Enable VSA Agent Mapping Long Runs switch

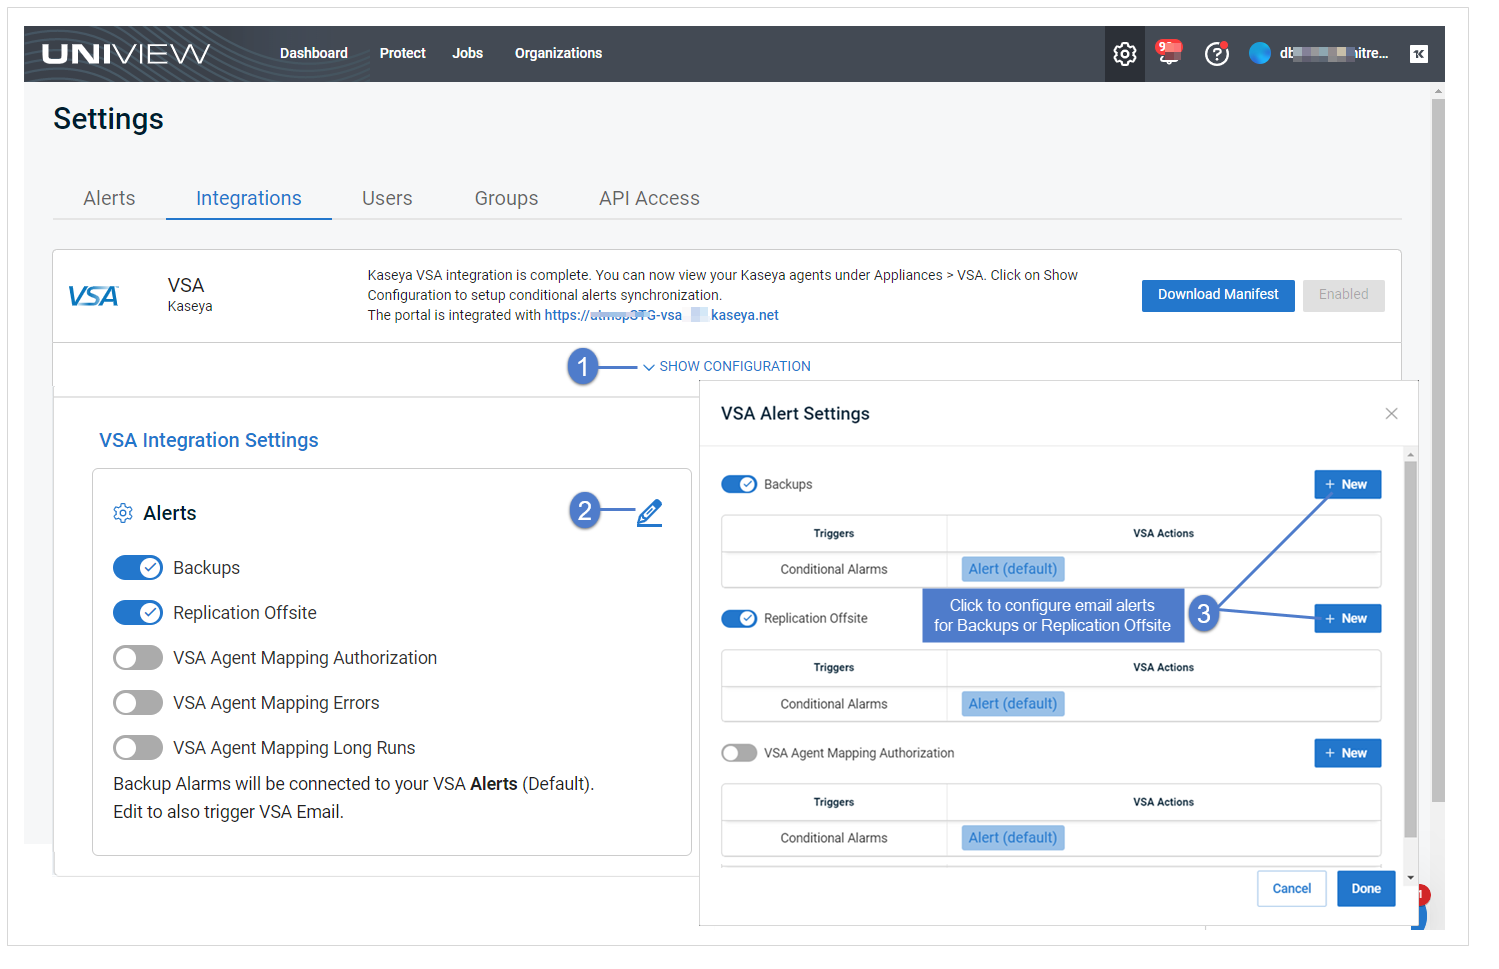138,748
